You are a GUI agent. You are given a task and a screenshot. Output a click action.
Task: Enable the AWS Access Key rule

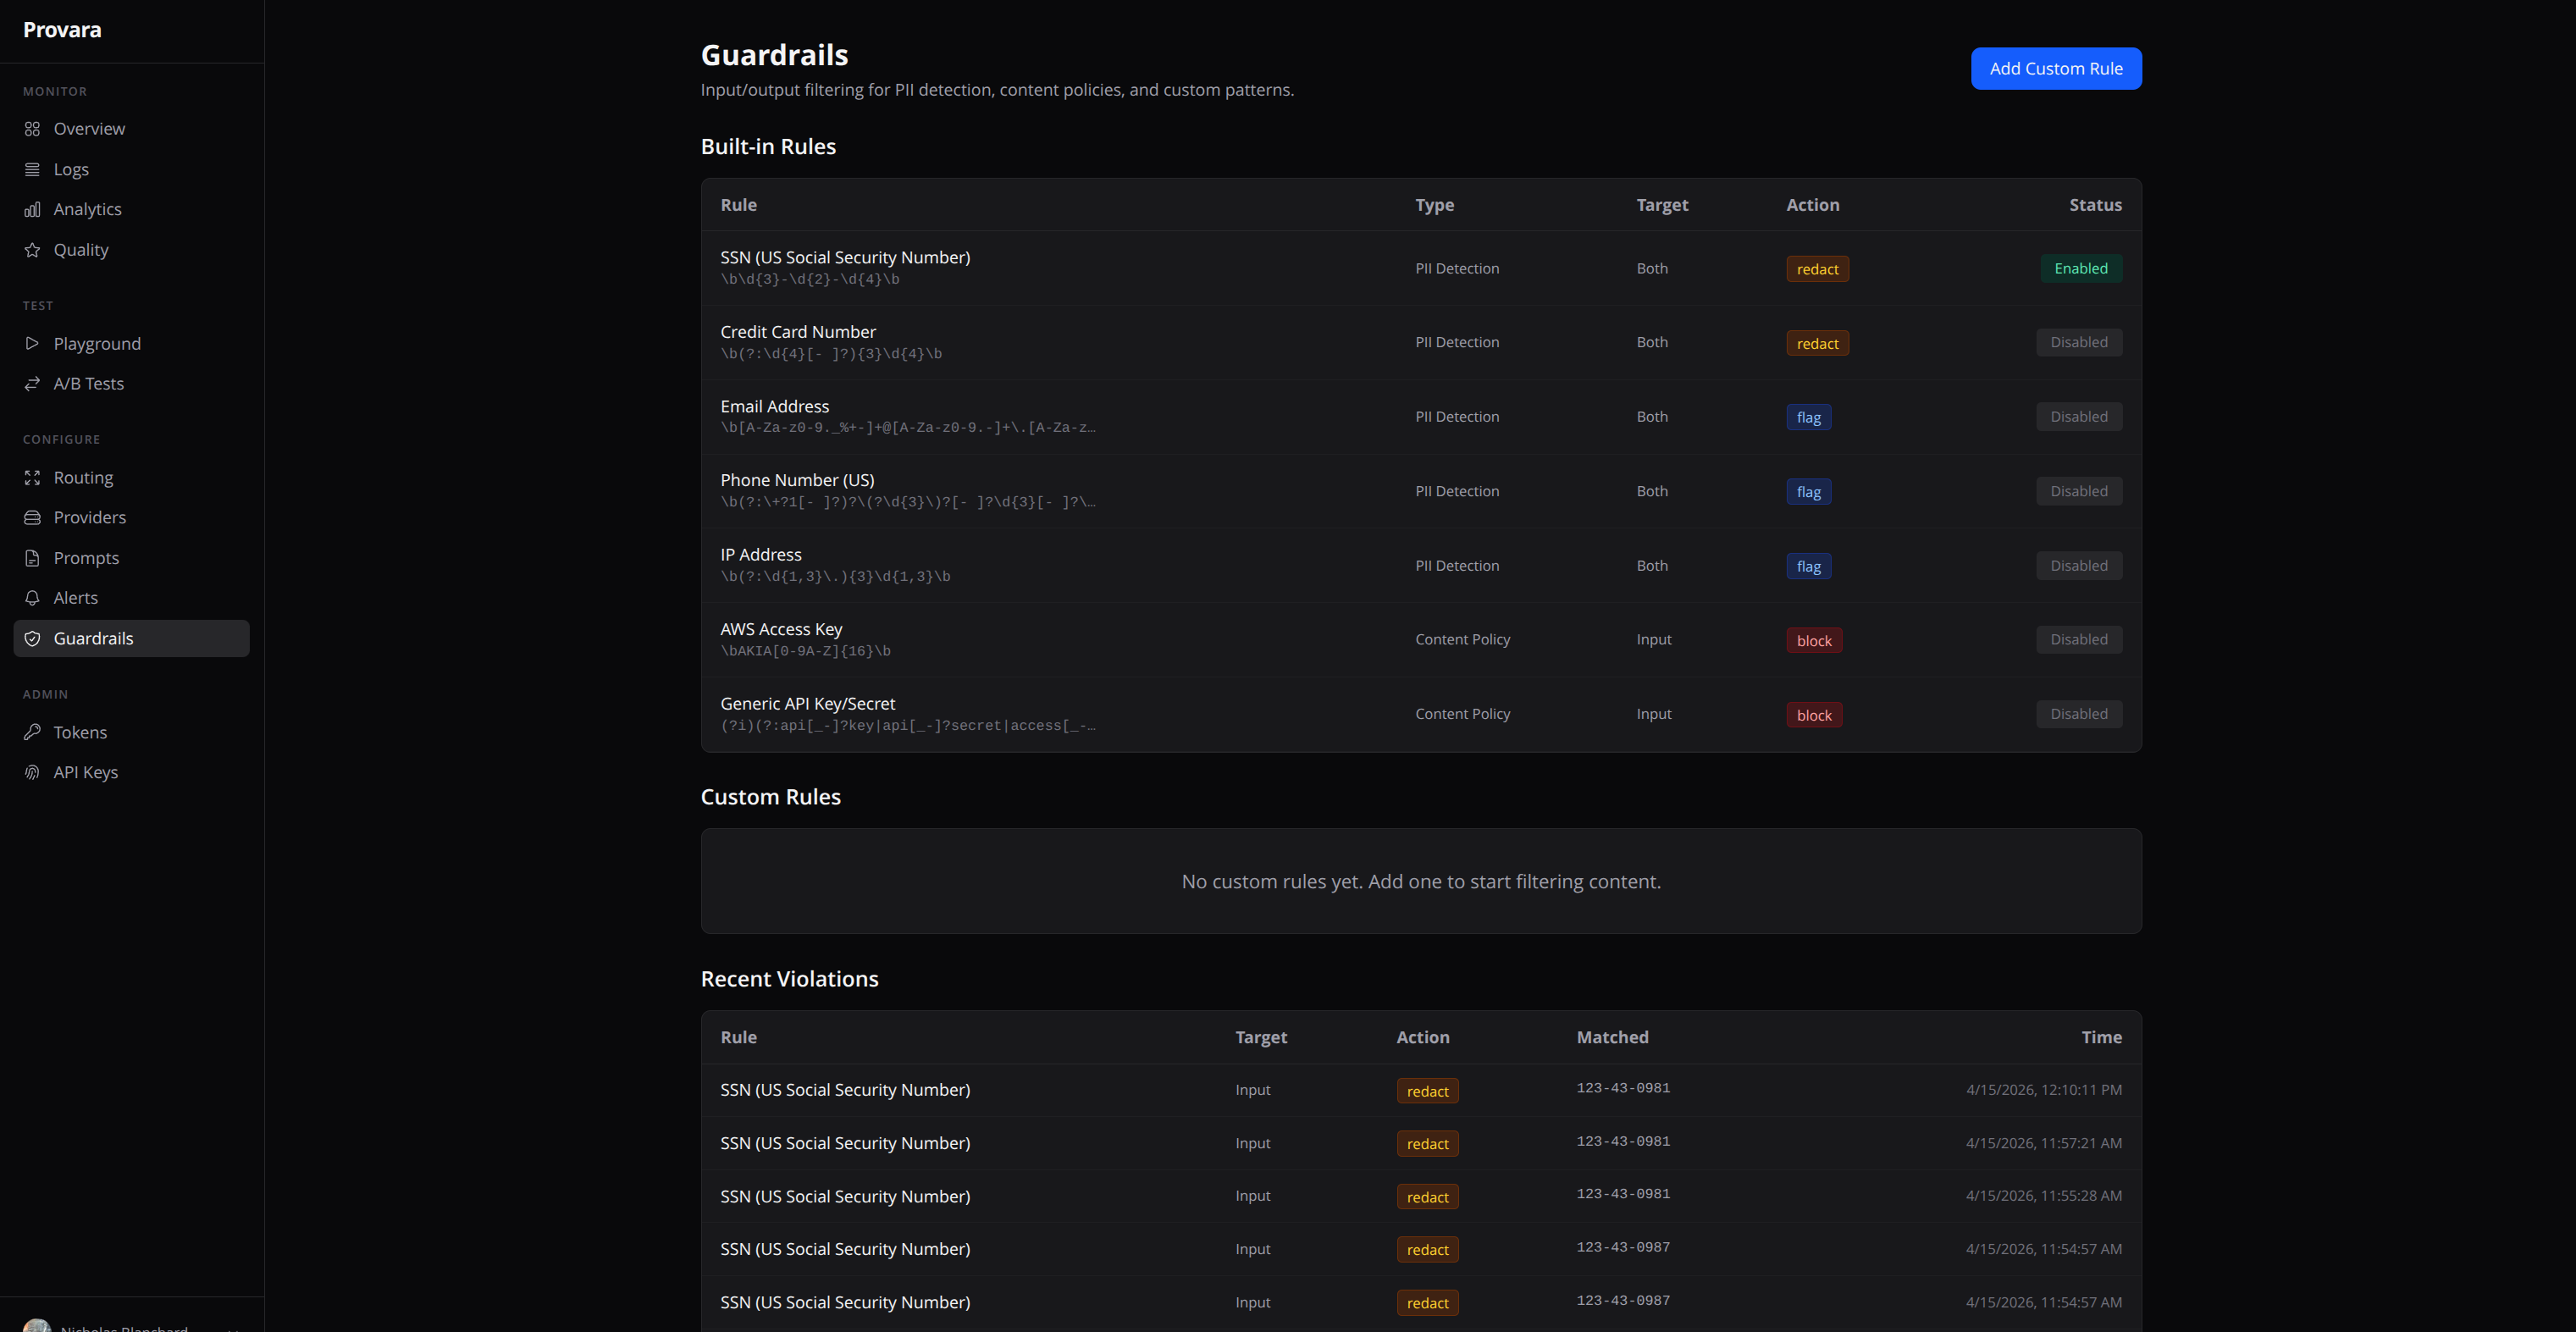tap(2078, 639)
